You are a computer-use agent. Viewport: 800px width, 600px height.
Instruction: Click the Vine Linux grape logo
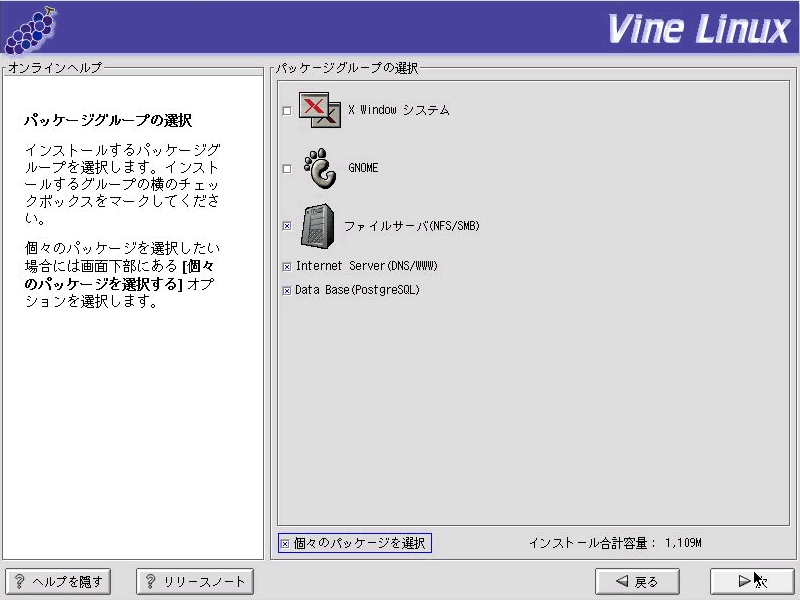tap(30, 30)
